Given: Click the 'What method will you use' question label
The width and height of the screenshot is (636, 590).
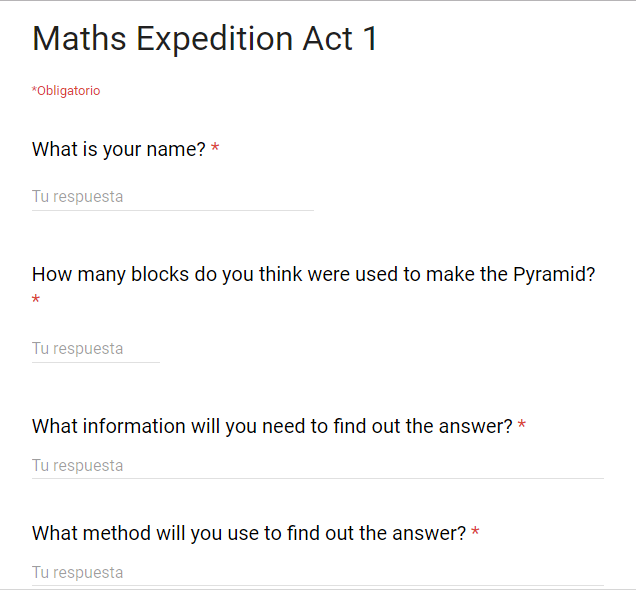Looking at the screenshot, I should [249, 533].
